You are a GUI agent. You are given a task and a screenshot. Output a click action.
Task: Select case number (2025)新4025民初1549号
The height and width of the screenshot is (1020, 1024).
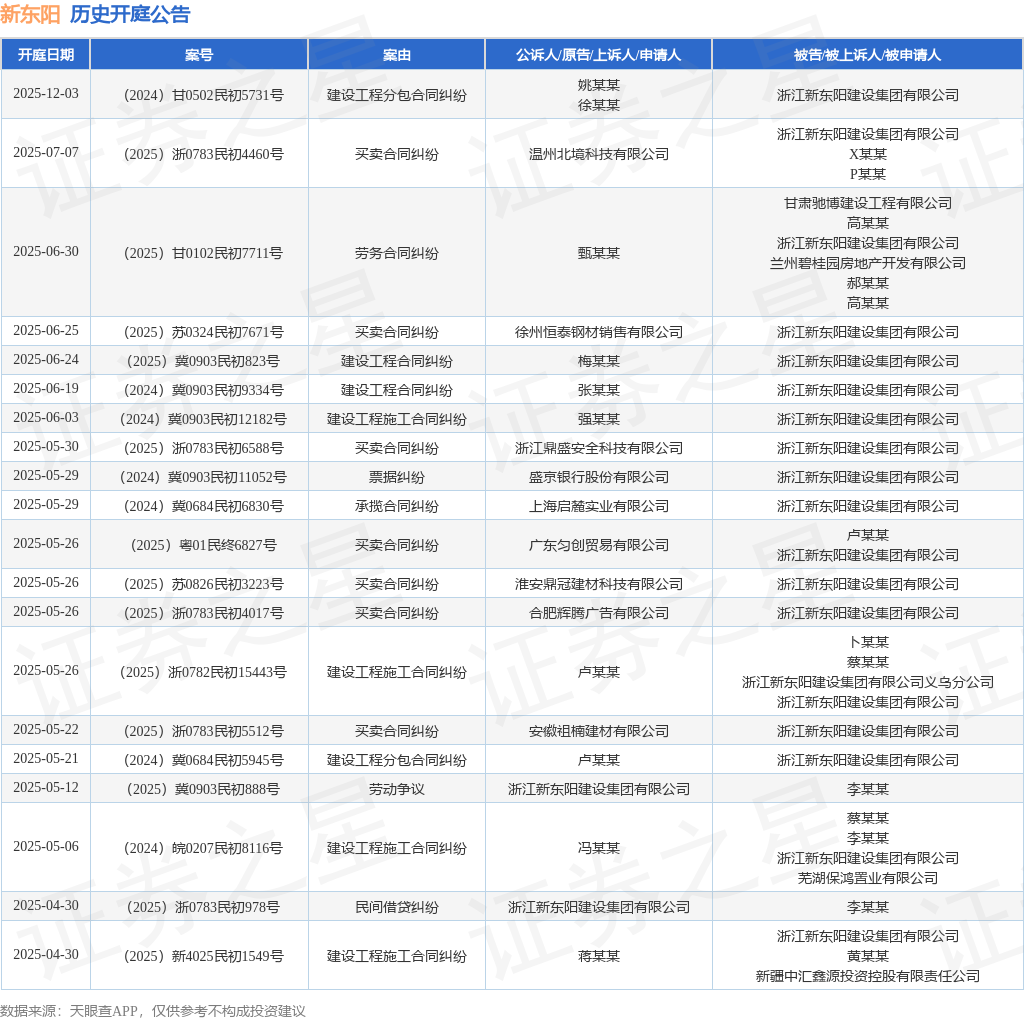(x=203, y=956)
